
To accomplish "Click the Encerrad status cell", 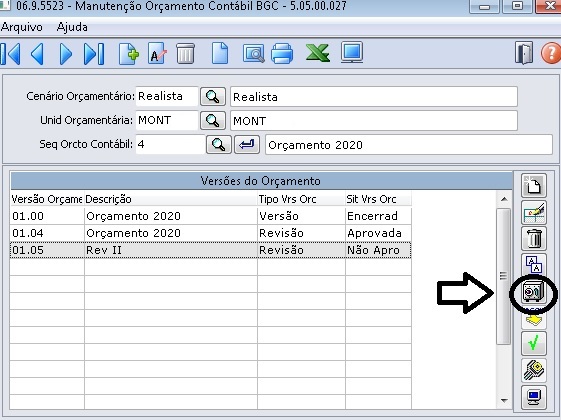I will click(378, 216).
